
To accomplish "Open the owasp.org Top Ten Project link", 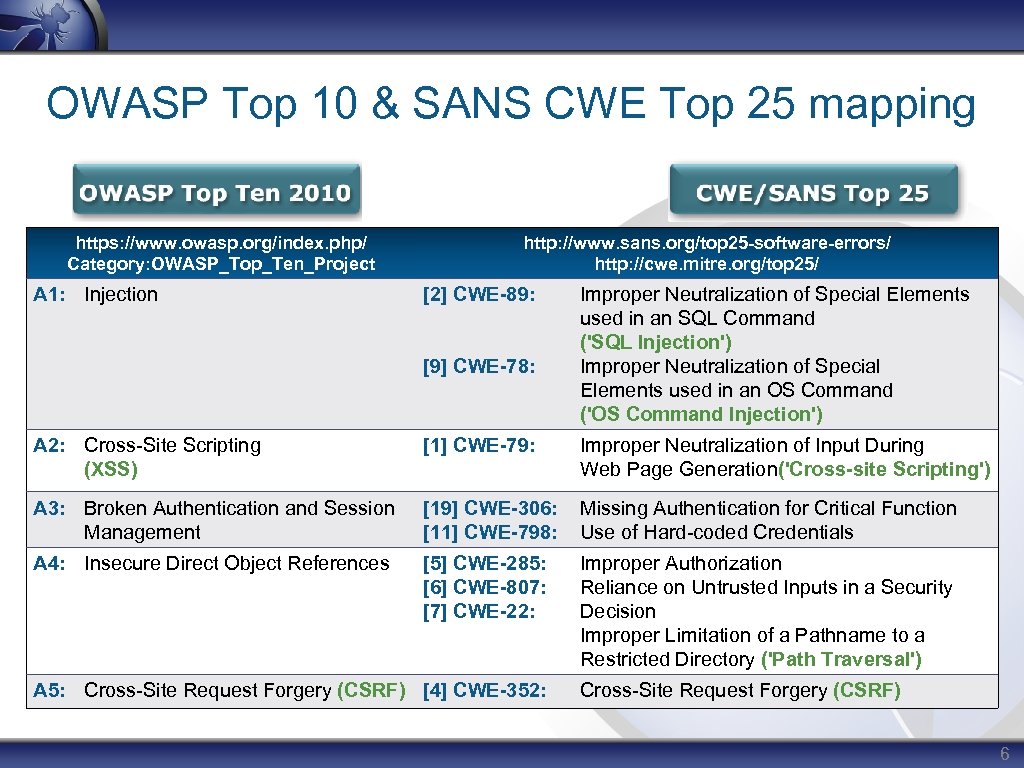I will click(221, 253).
